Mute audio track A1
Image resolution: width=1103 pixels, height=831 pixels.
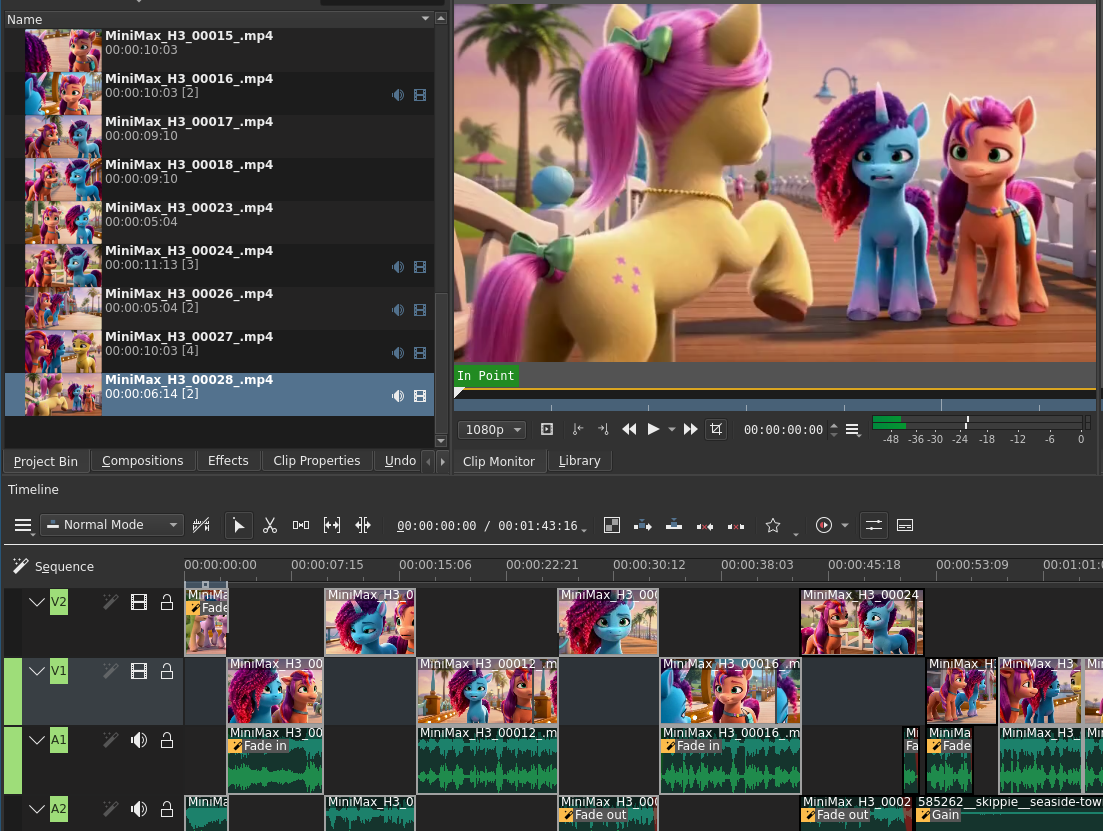[139, 740]
